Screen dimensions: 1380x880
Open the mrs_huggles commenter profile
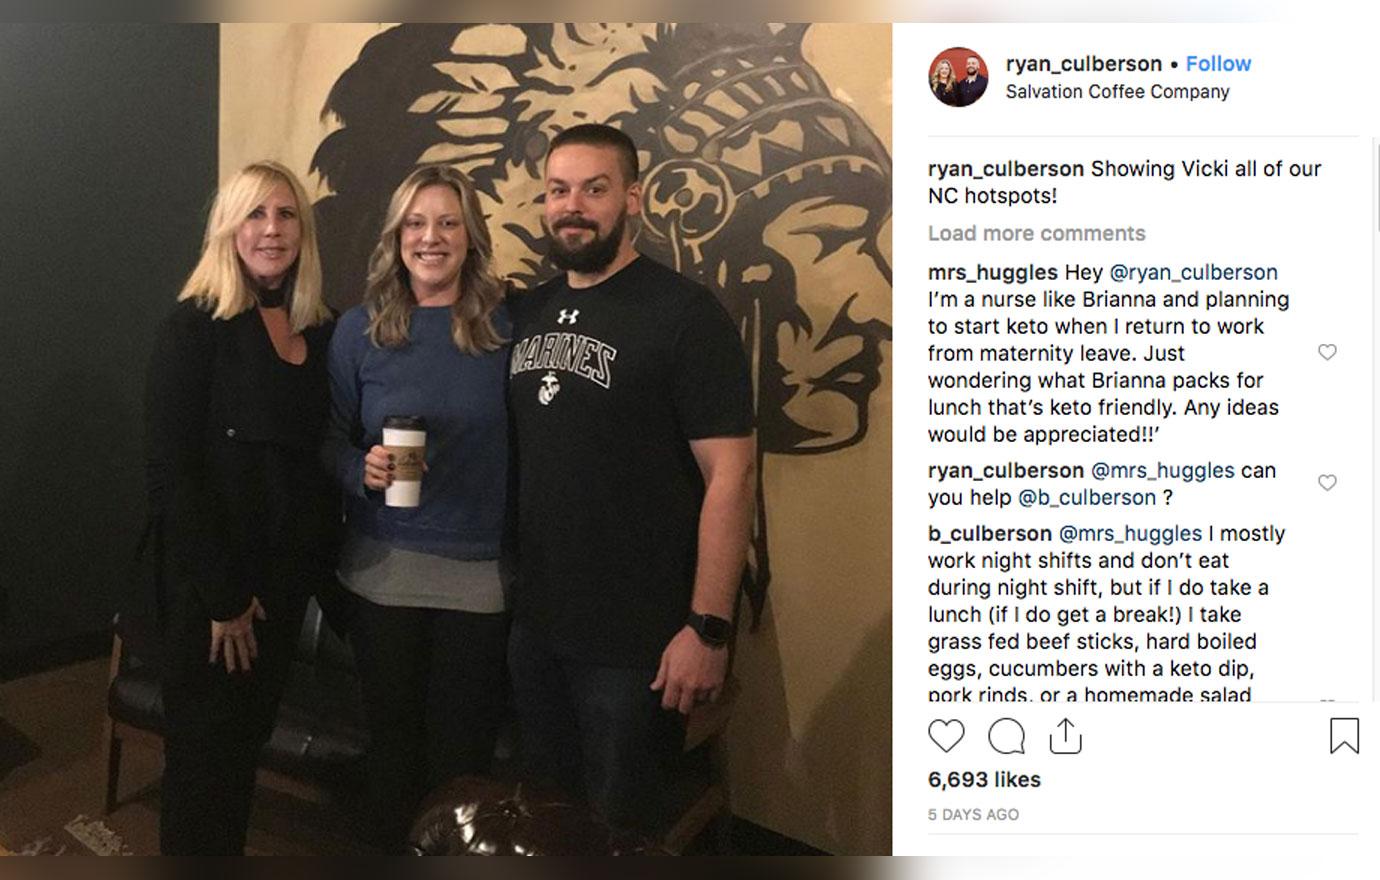[x=992, y=272]
